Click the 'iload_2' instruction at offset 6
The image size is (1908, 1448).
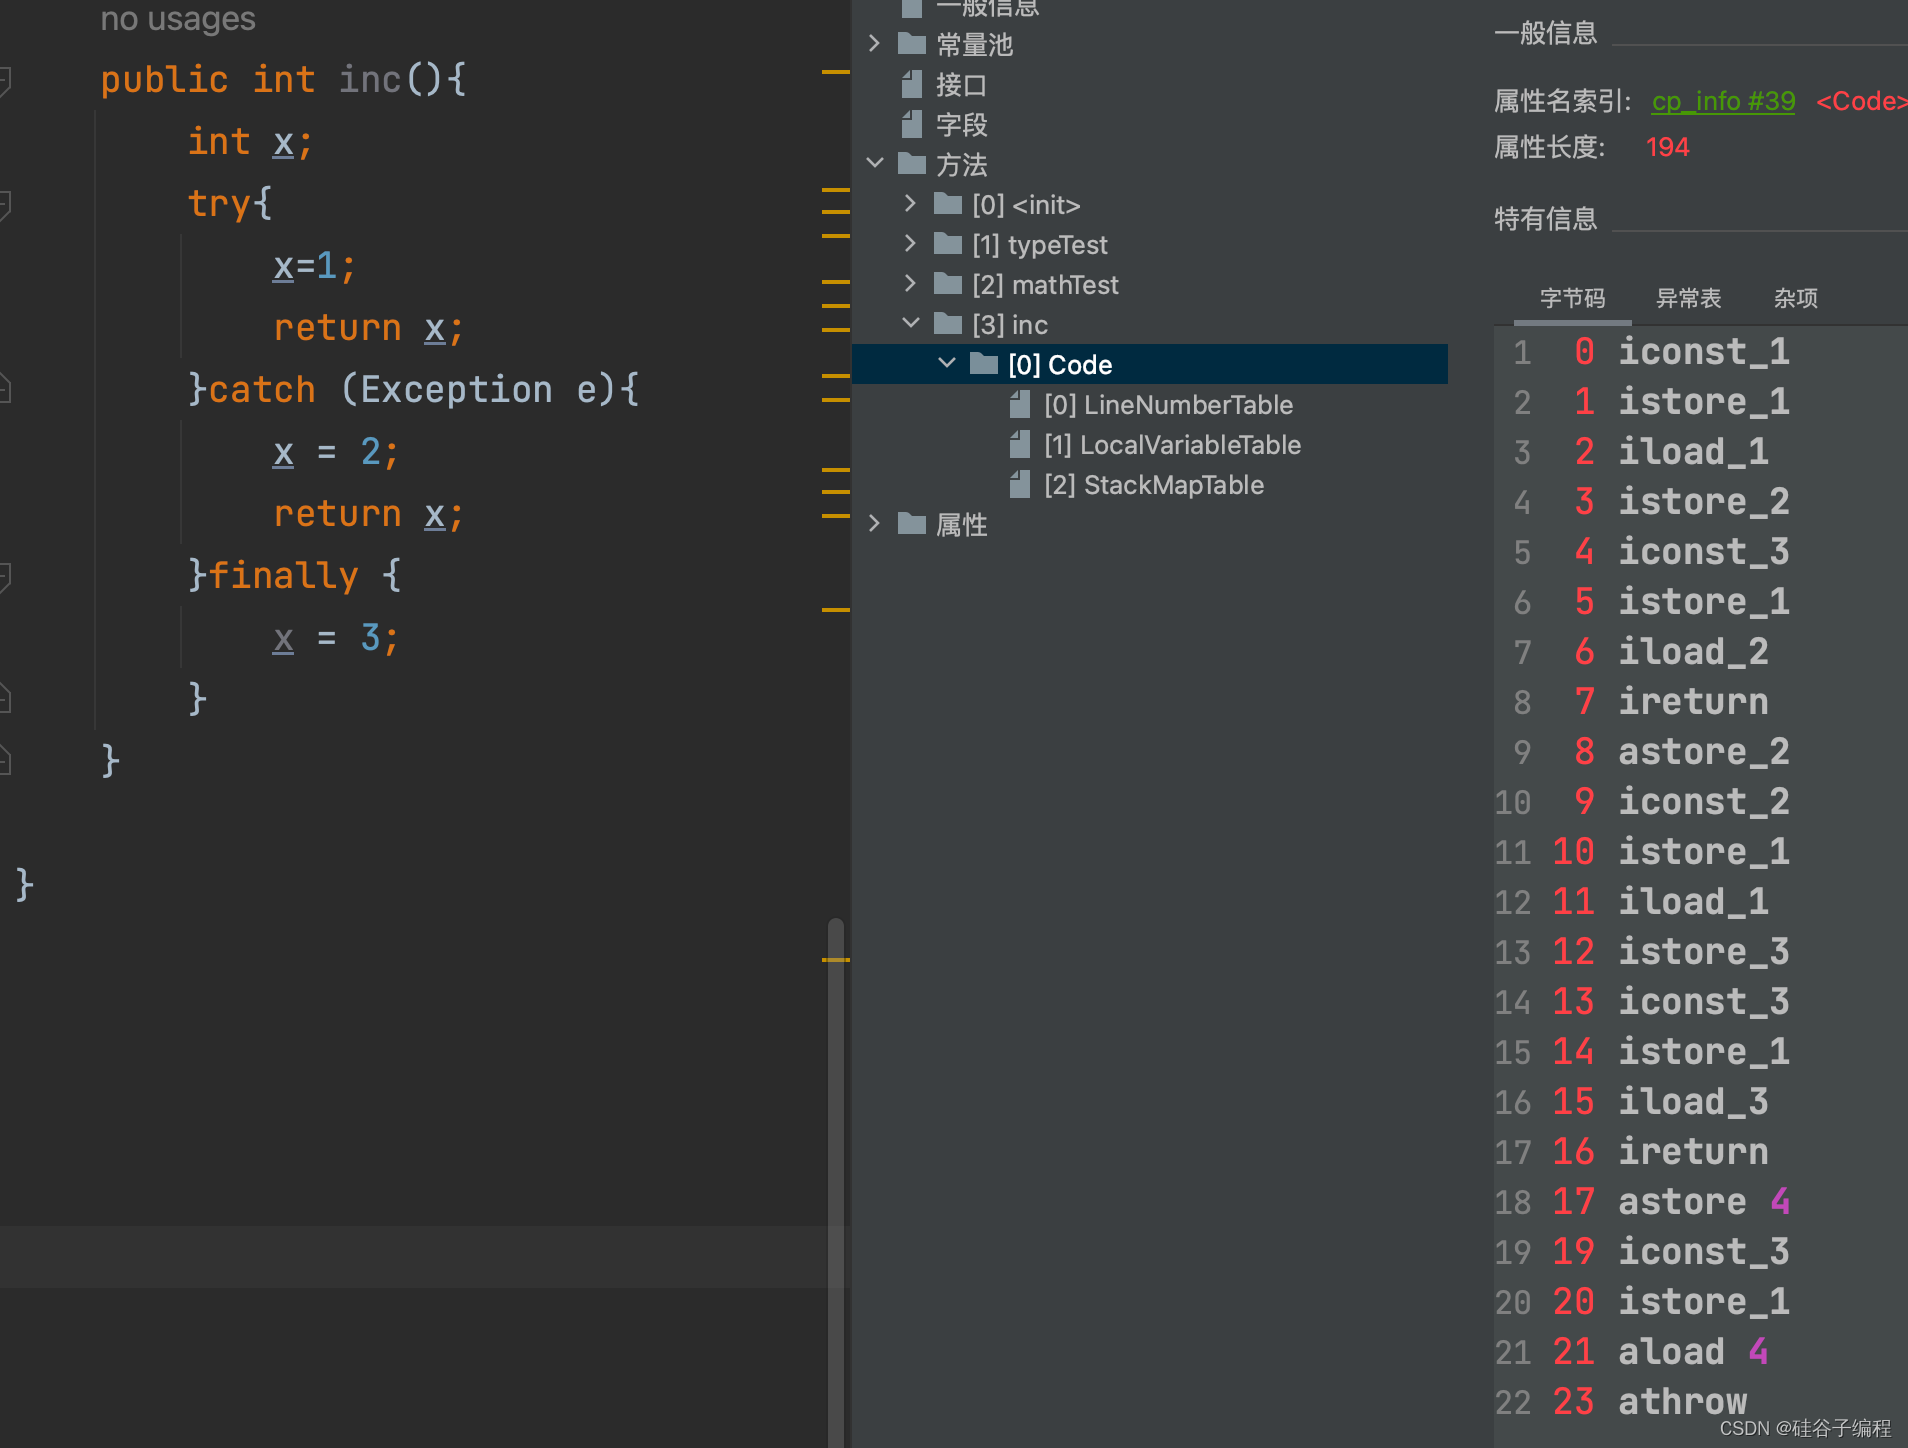coord(1693,651)
